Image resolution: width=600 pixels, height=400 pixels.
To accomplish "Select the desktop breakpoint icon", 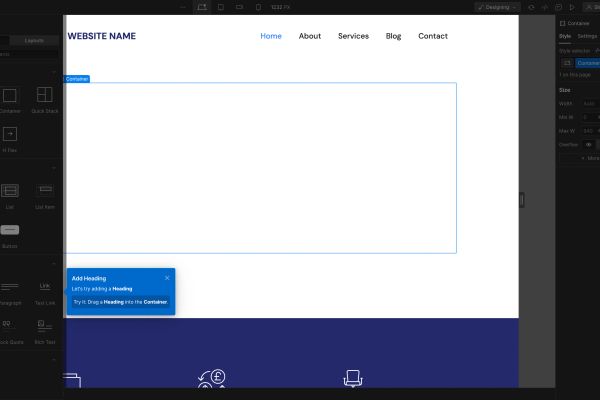I will click(x=202, y=7).
